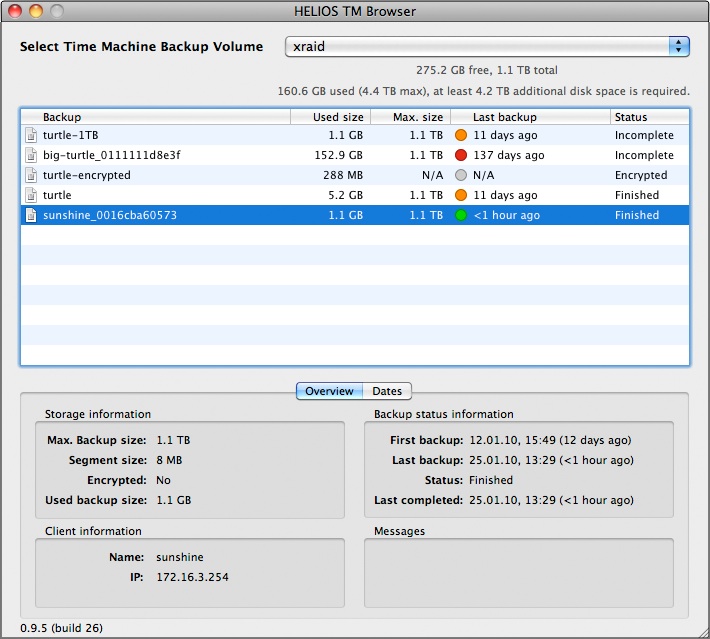Sort list by Backup column header

(x=150, y=117)
